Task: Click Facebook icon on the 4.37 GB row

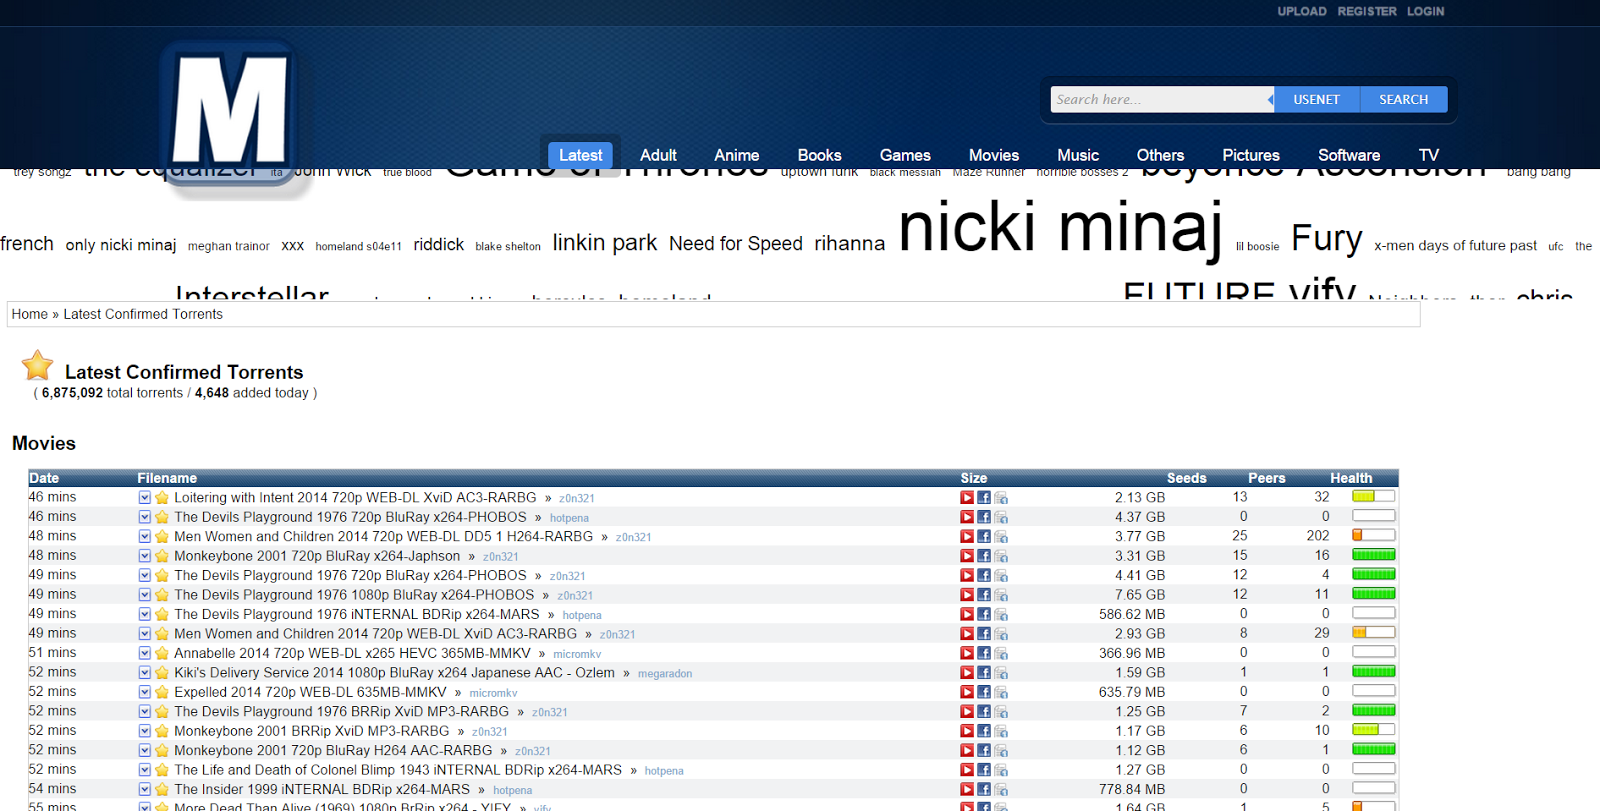Action: coord(984,517)
